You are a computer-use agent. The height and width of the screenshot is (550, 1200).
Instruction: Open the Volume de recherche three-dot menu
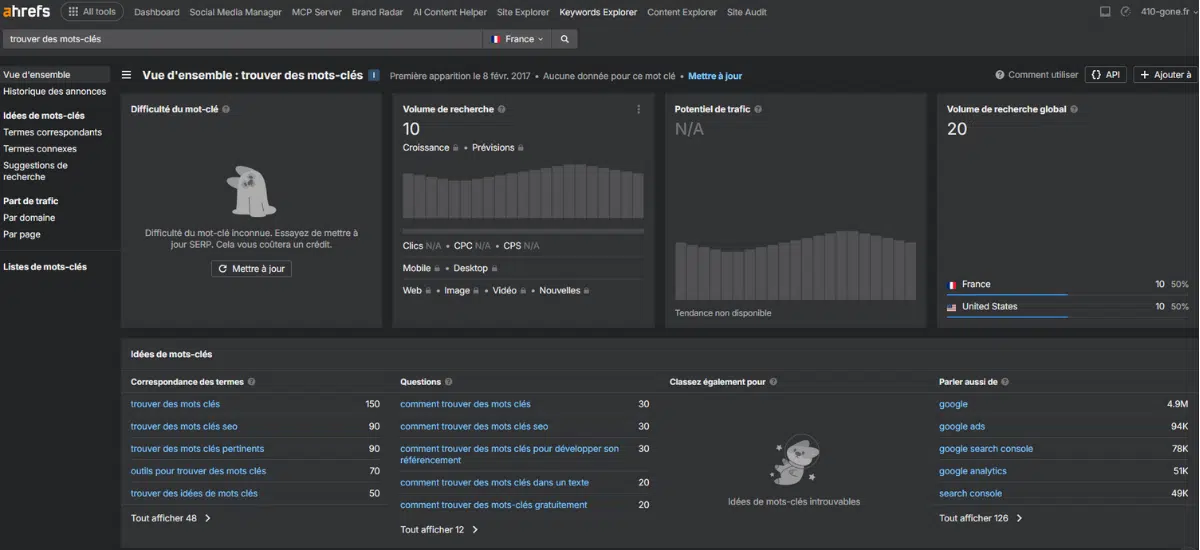click(x=639, y=109)
